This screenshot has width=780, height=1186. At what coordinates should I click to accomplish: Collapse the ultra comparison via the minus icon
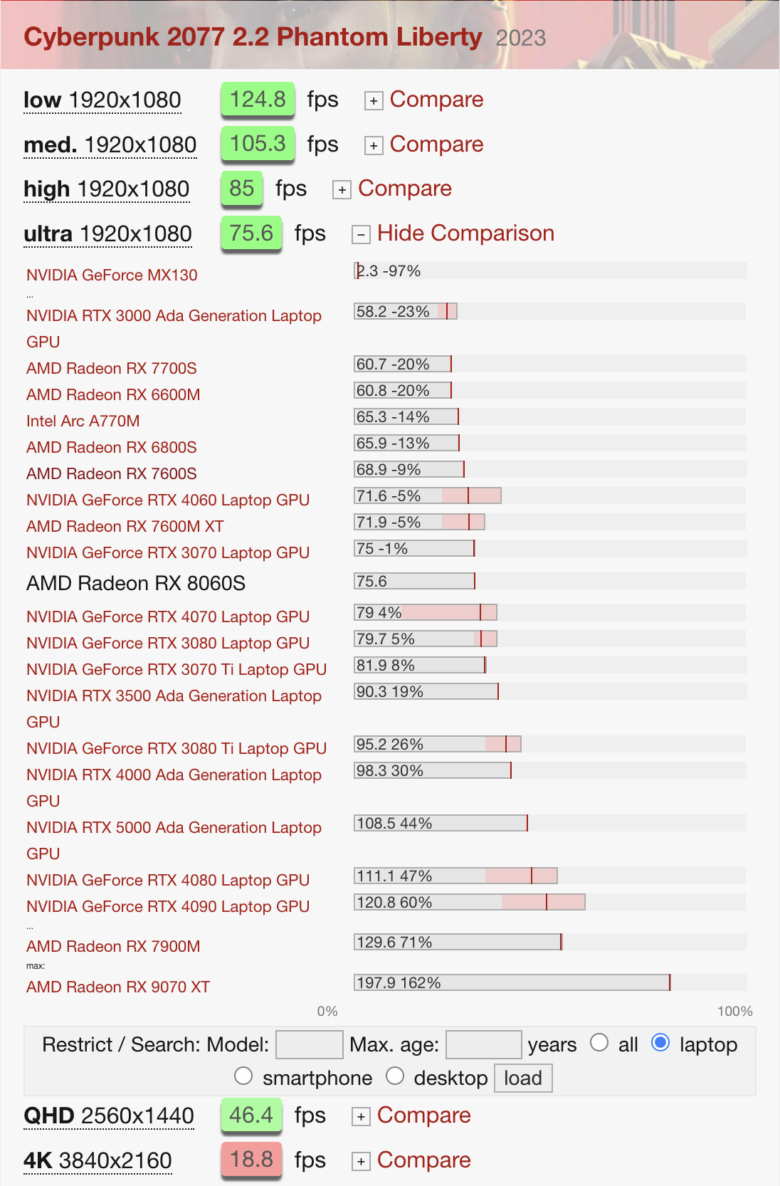pos(360,233)
